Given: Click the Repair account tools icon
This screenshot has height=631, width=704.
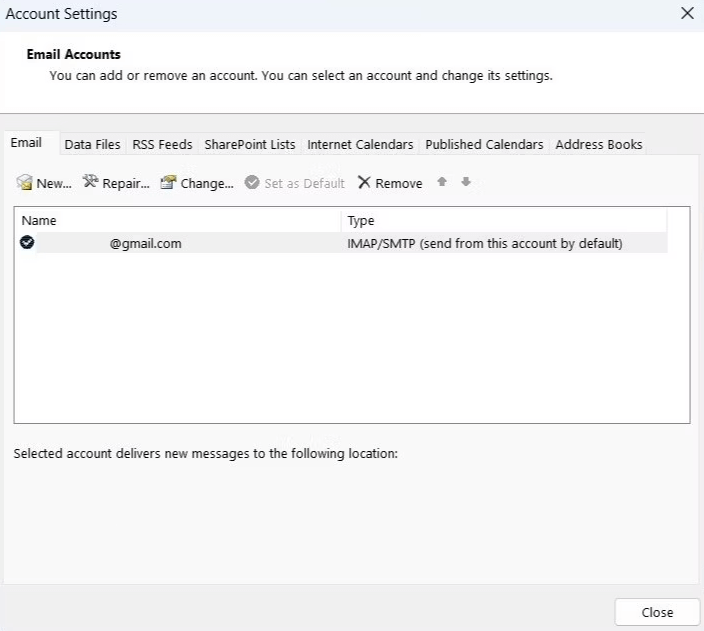Looking at the screenshot, I should [x=91, y=183].
